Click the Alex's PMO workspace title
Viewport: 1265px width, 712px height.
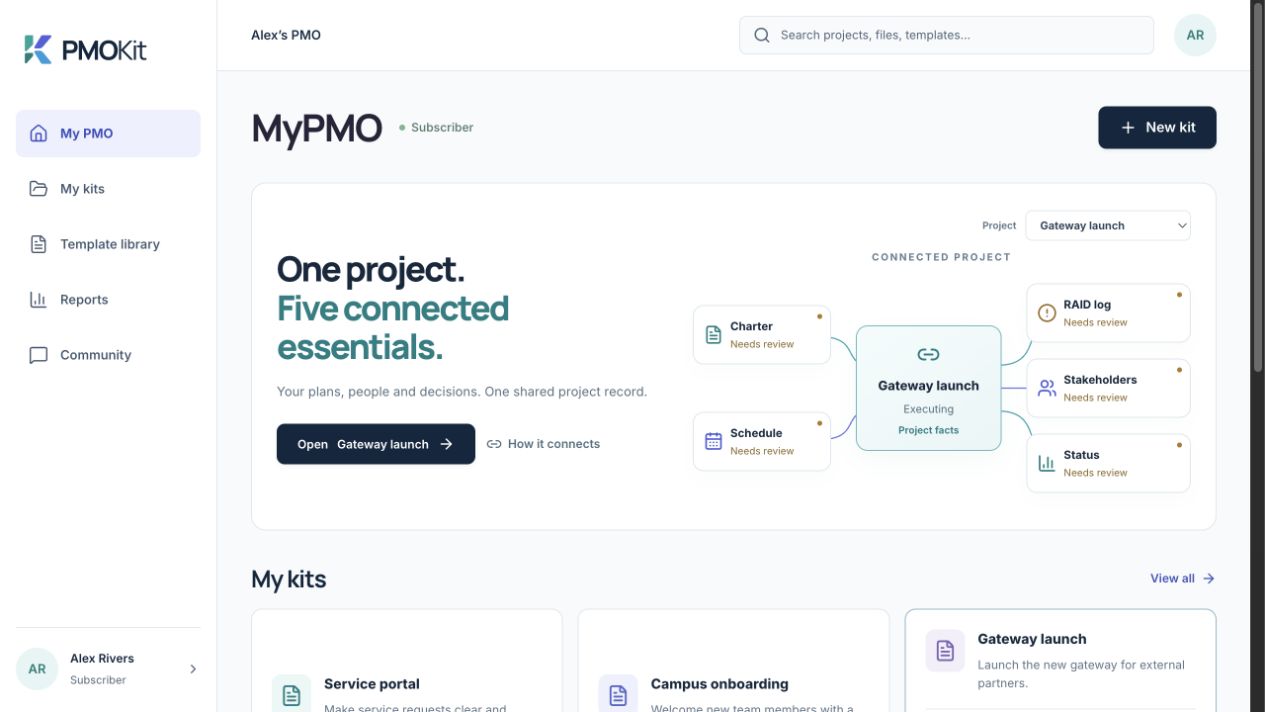[286, 35]
